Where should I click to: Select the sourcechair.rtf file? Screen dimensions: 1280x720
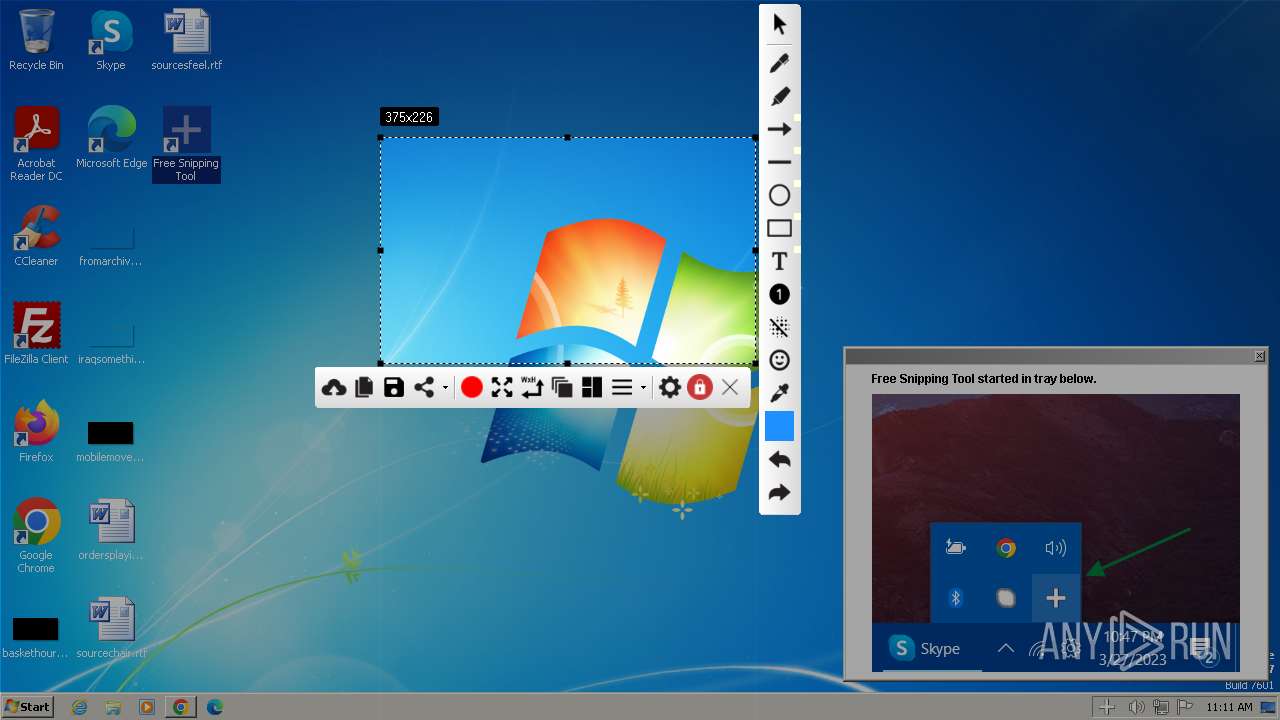click(111, 629)
